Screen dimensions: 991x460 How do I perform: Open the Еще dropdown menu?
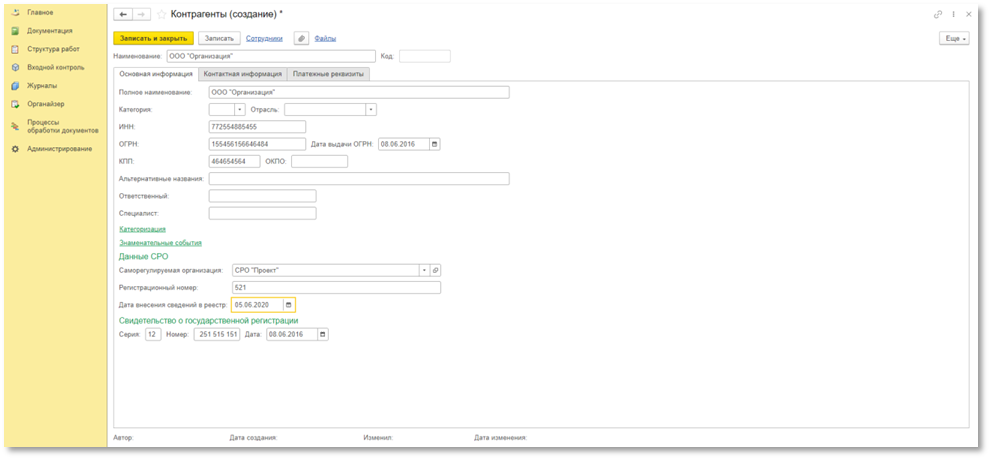[x=953, y=38]
